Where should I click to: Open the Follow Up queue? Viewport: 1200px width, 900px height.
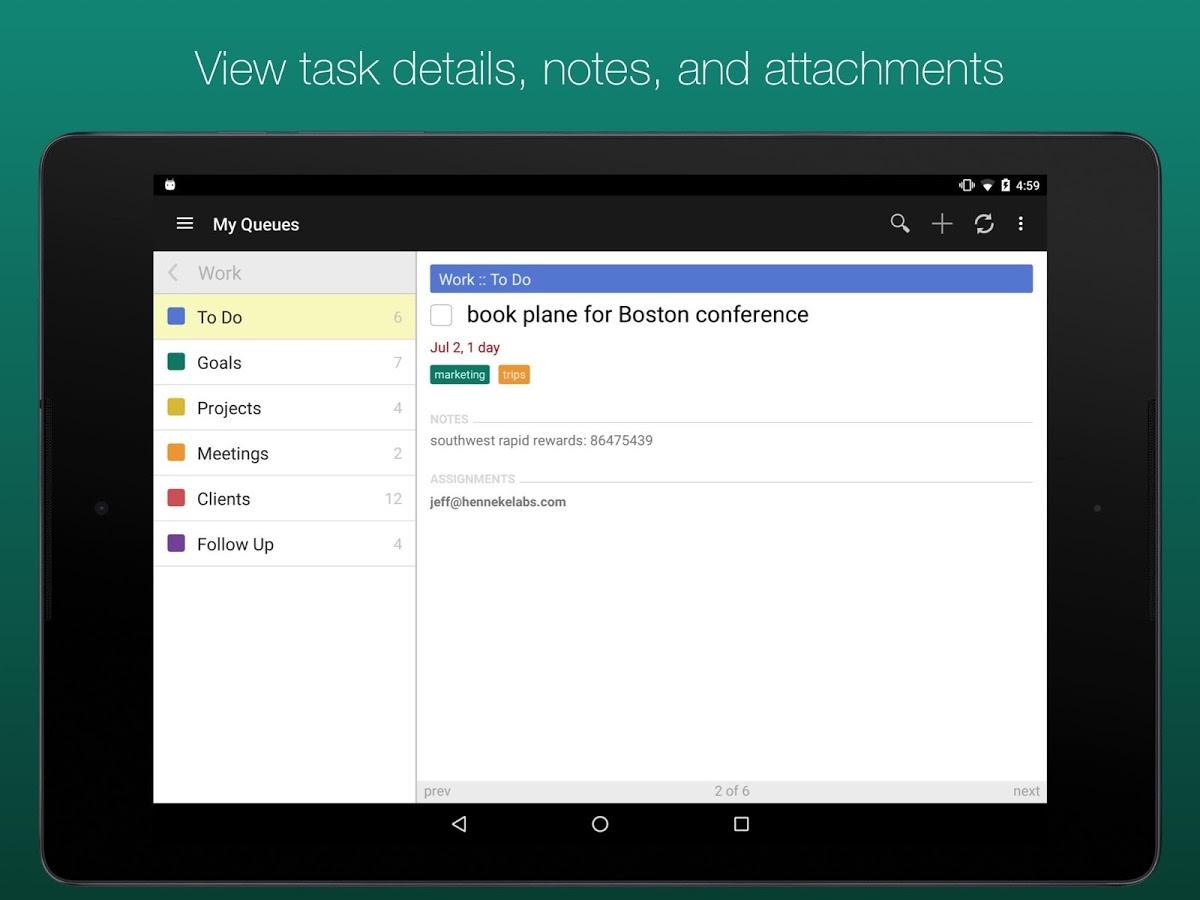tap(285, 544)
